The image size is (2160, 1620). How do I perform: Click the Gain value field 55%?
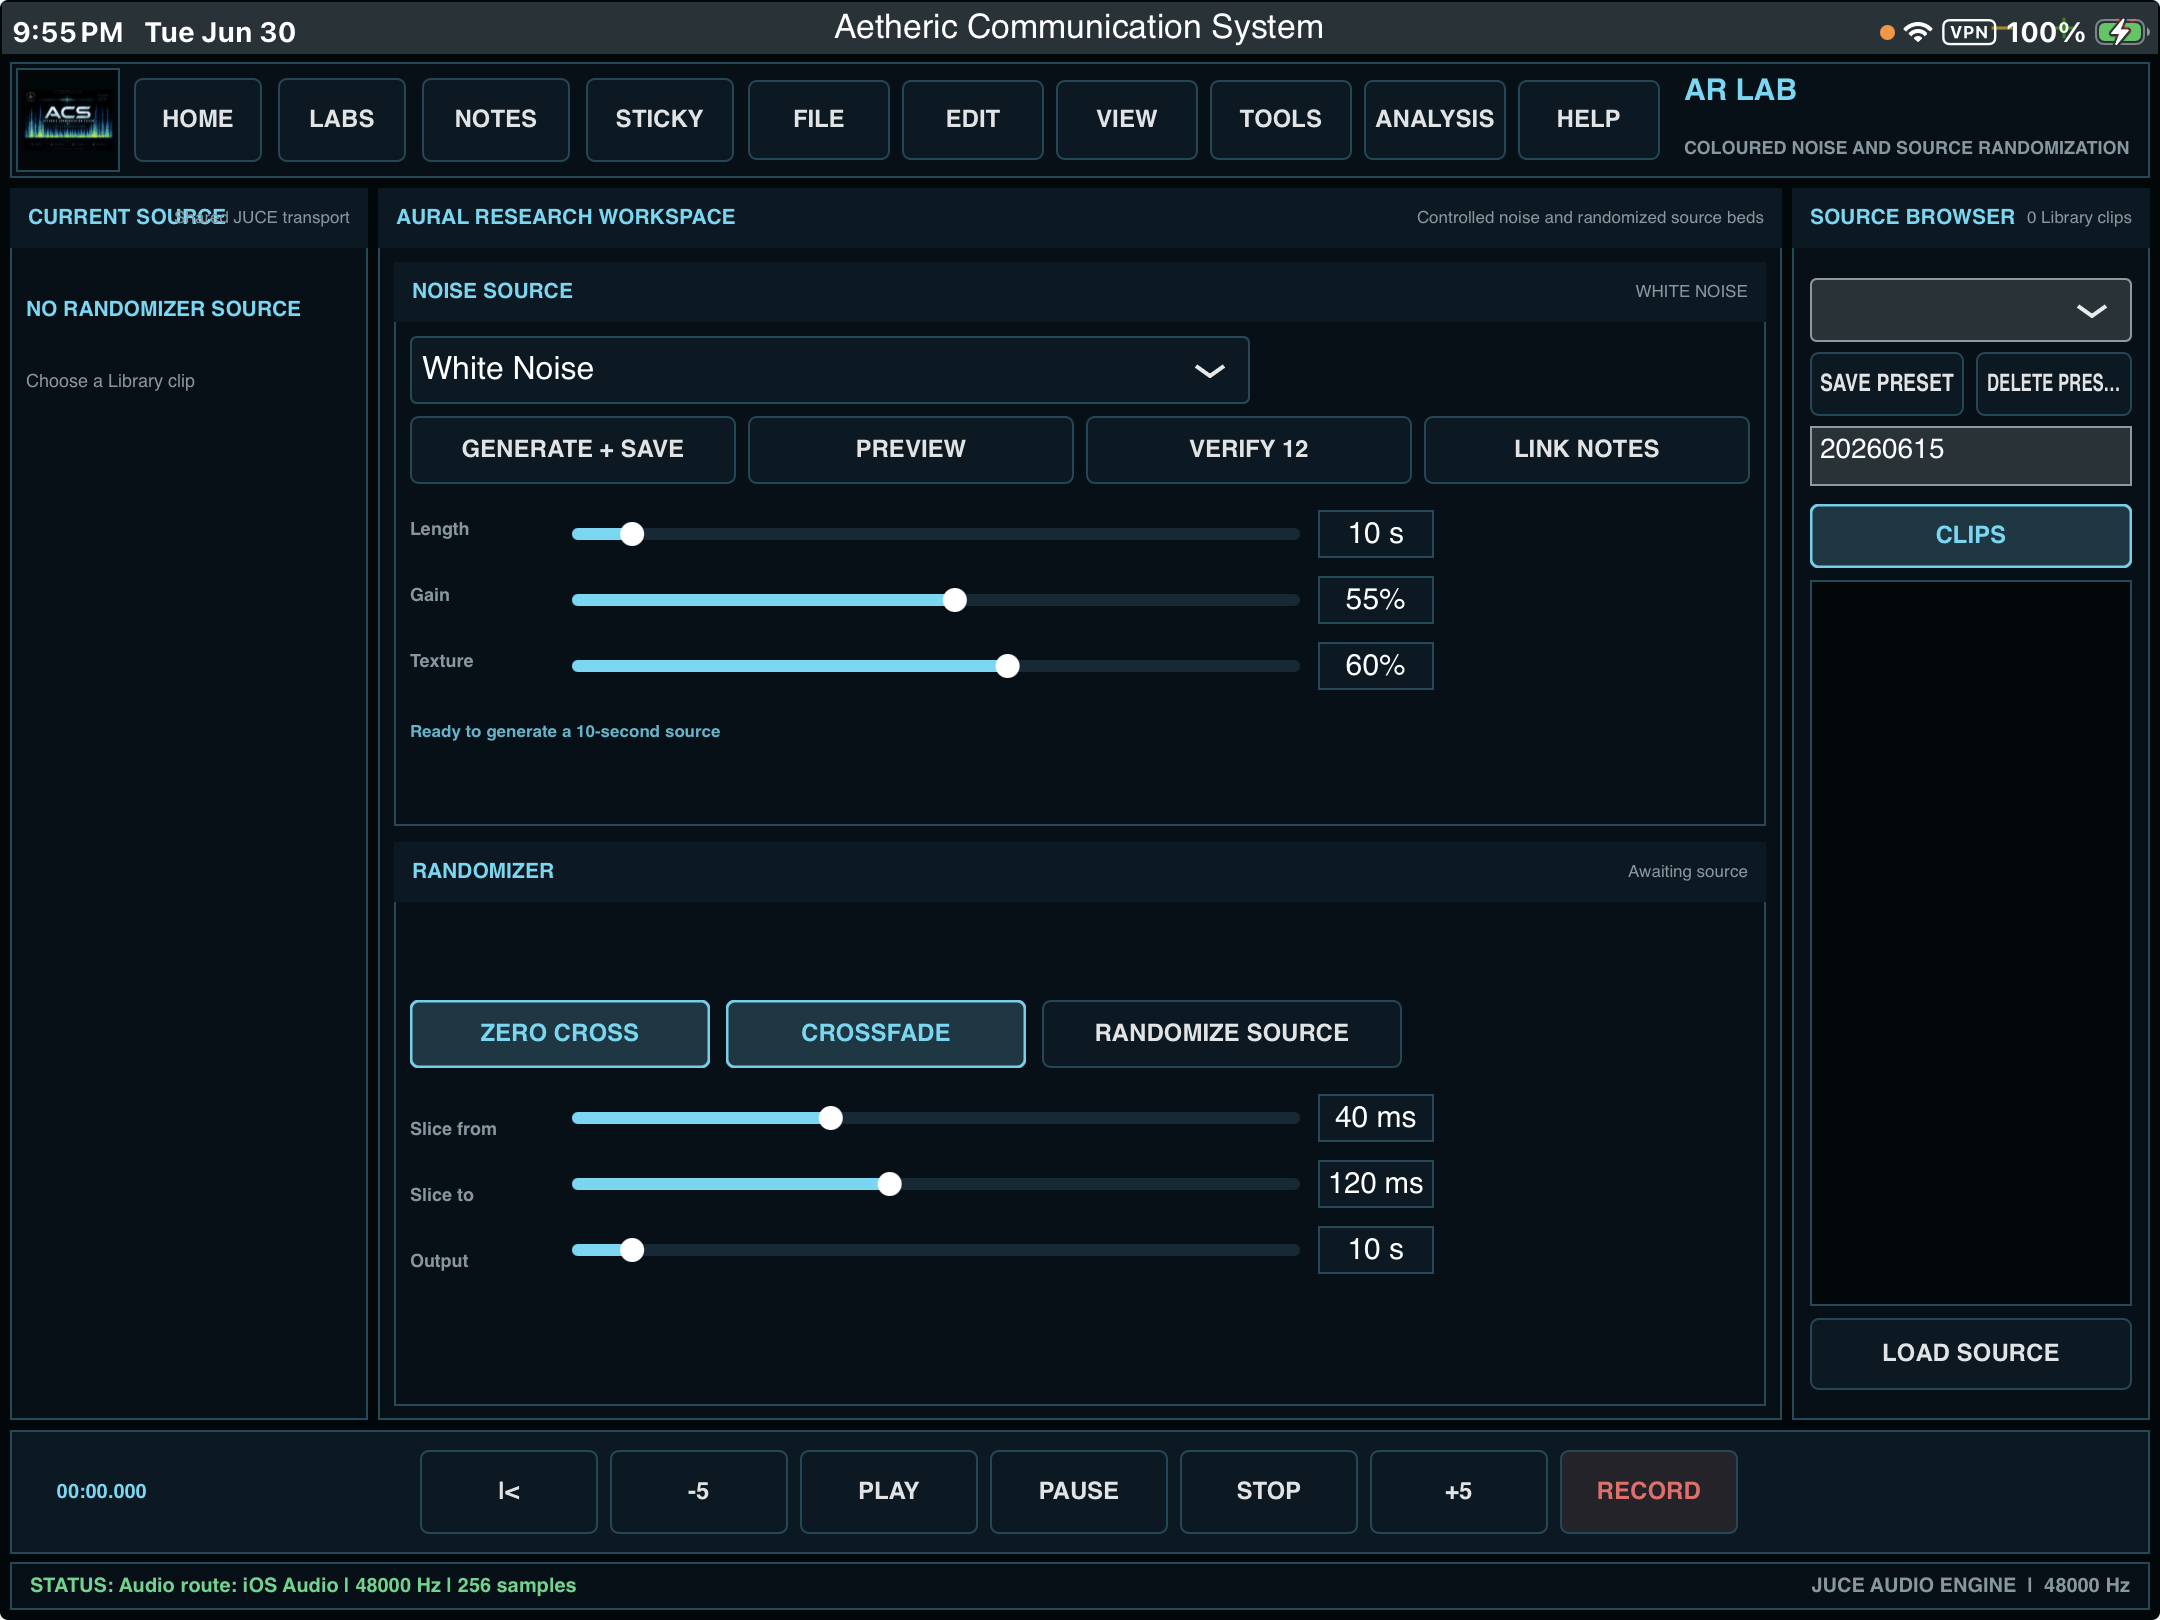(1376, 600)
